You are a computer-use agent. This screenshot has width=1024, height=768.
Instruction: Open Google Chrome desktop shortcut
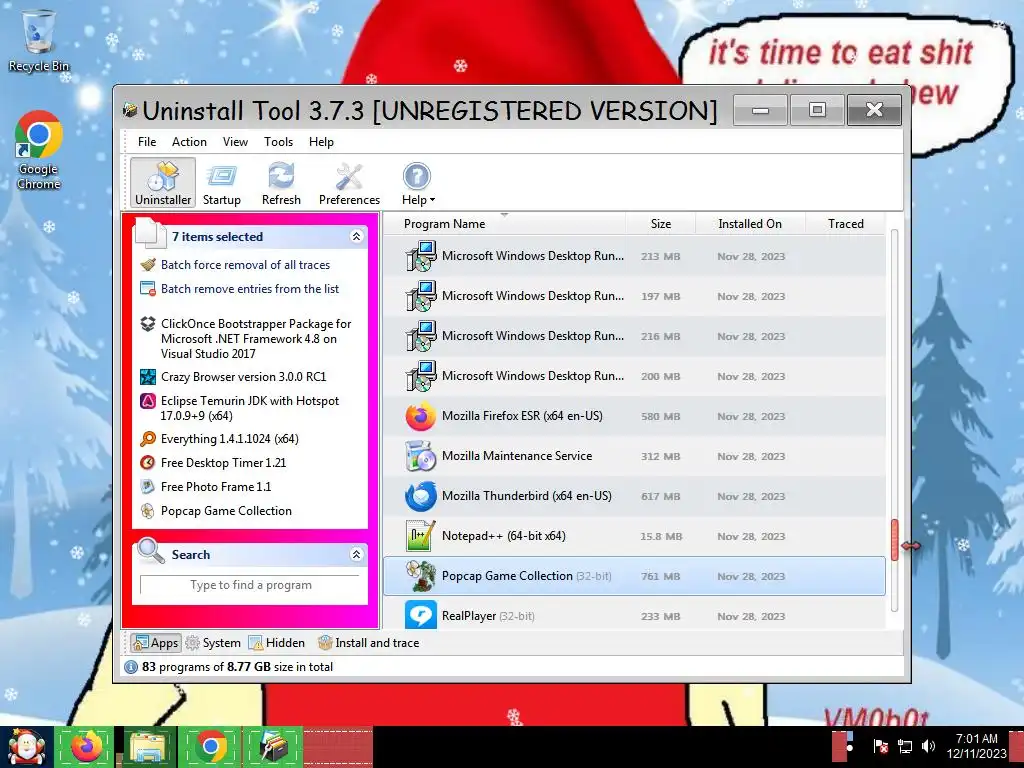(39, 150)
